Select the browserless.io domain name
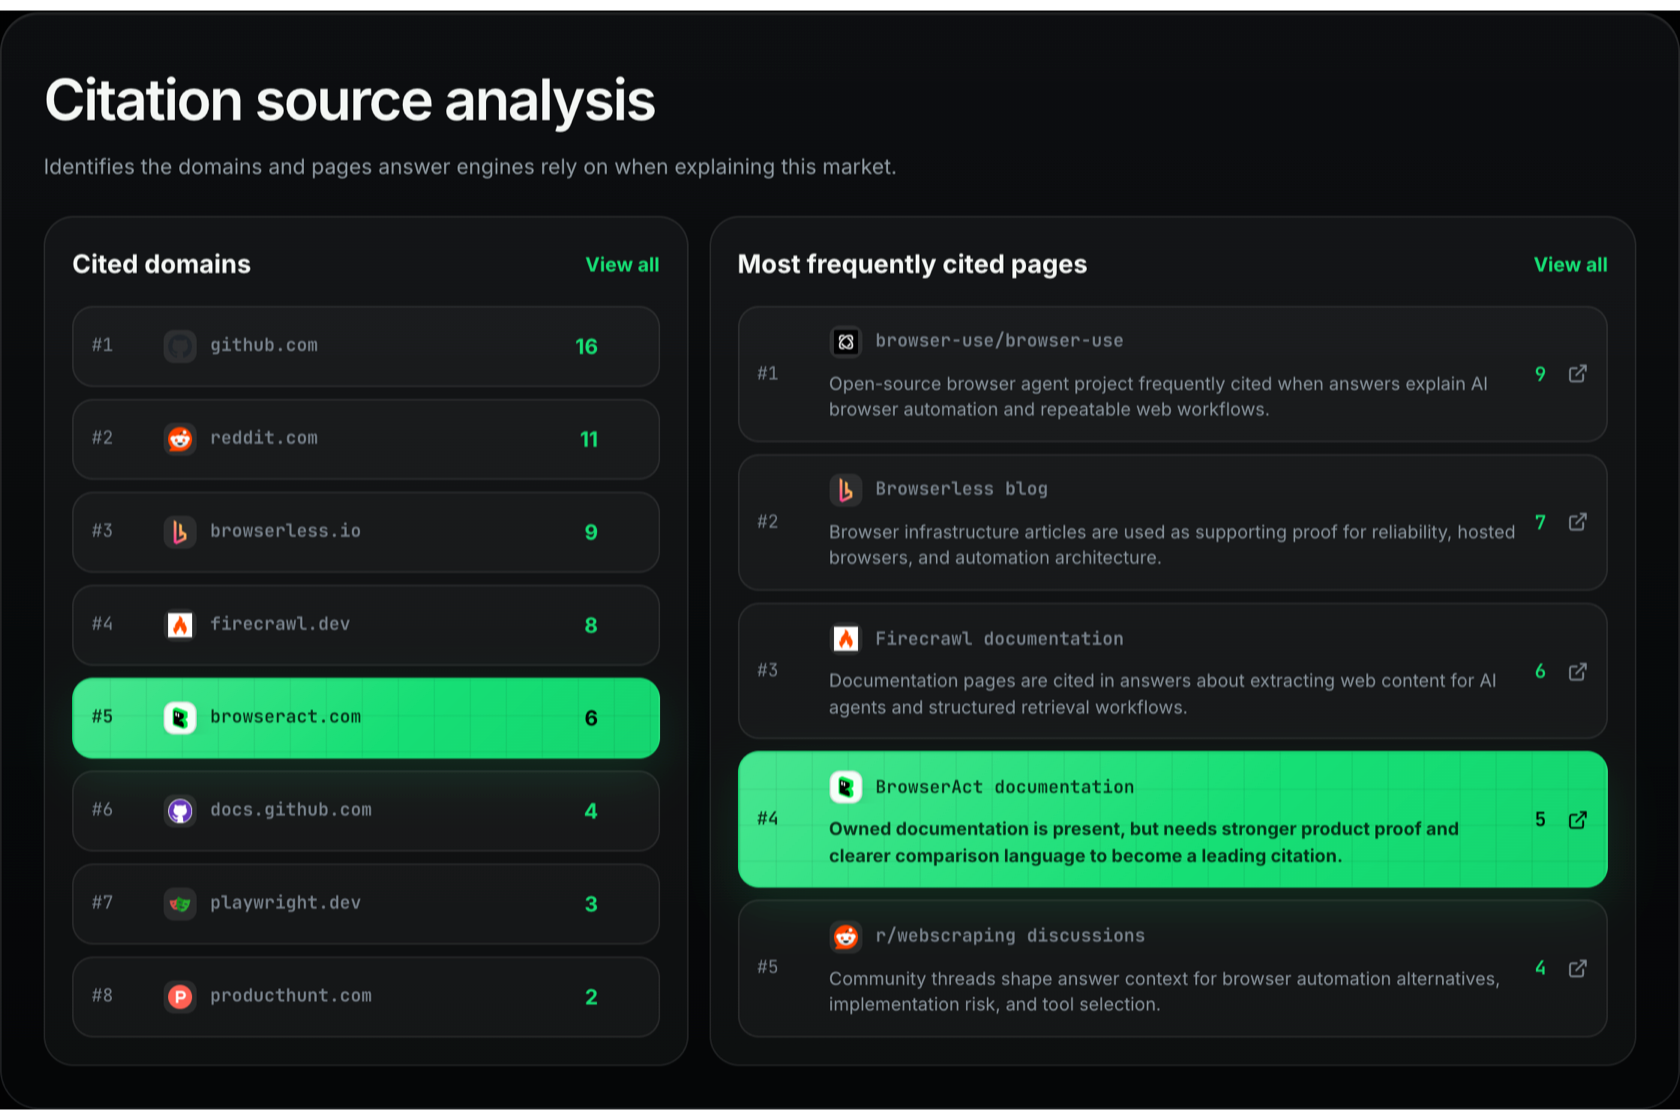 coord(285,531)
